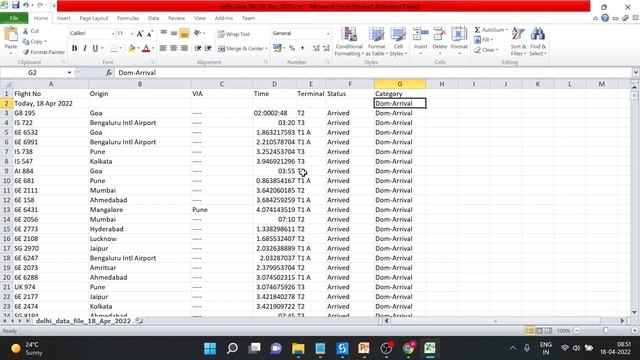Viewport: 640px width, 360px height.
Task: Click the Copy icon
Action: point(26,42)
